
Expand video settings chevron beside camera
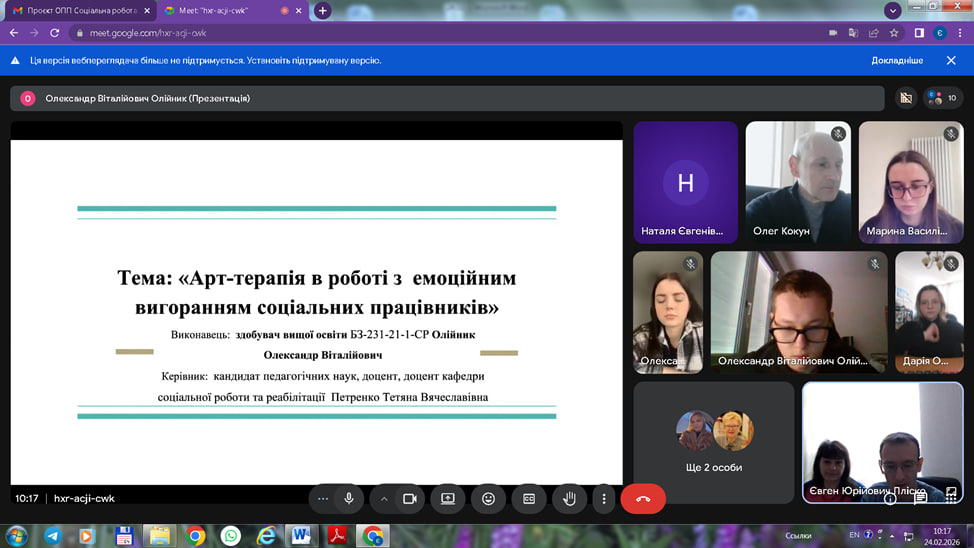[x=384, y=498]
